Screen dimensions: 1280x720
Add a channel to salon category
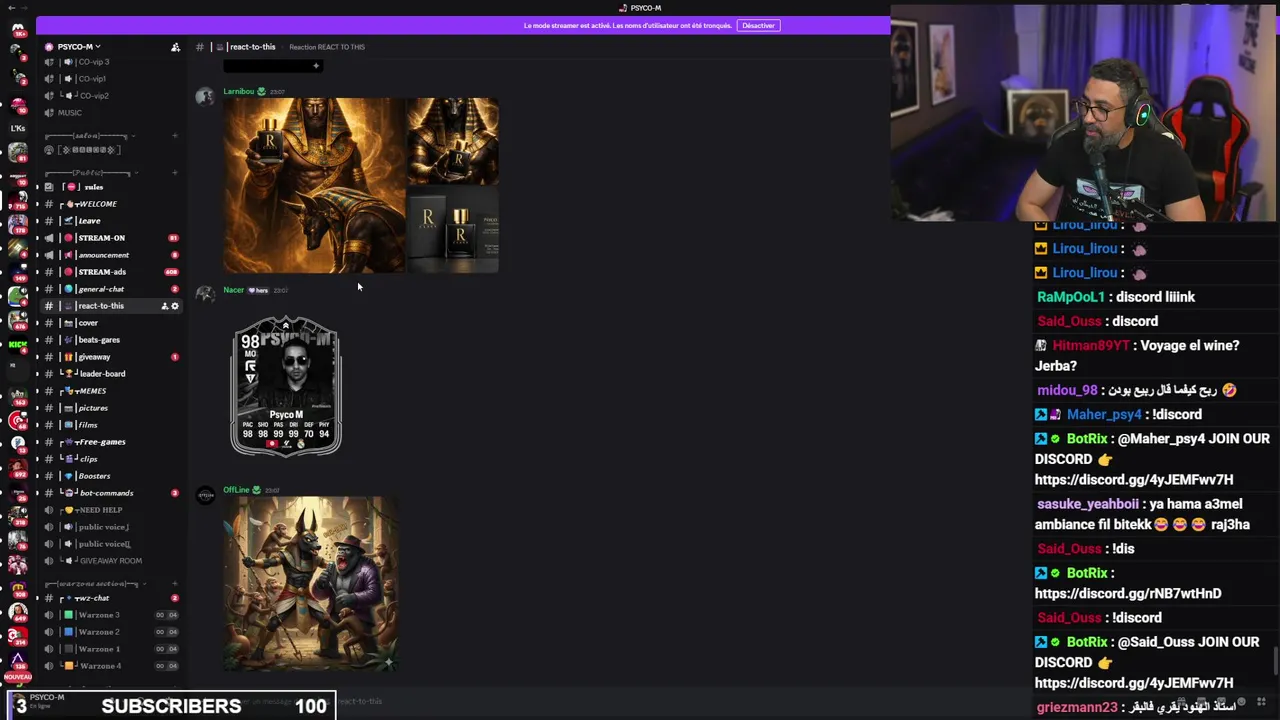point(175,135)
